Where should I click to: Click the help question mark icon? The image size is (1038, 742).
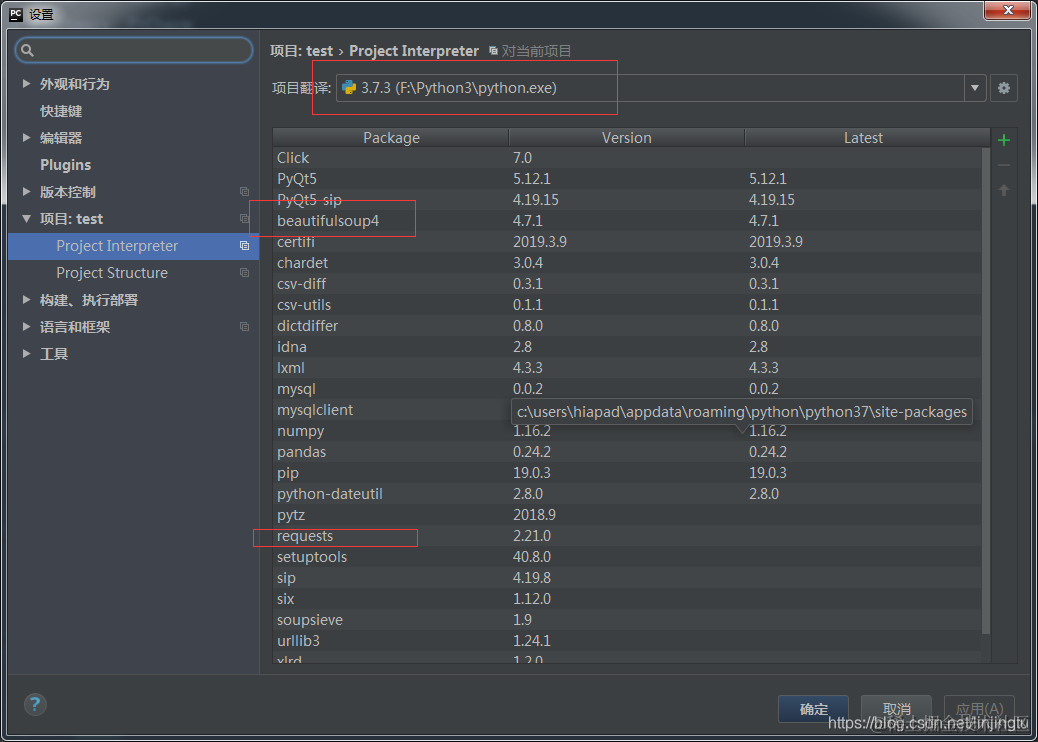[35, 704]
